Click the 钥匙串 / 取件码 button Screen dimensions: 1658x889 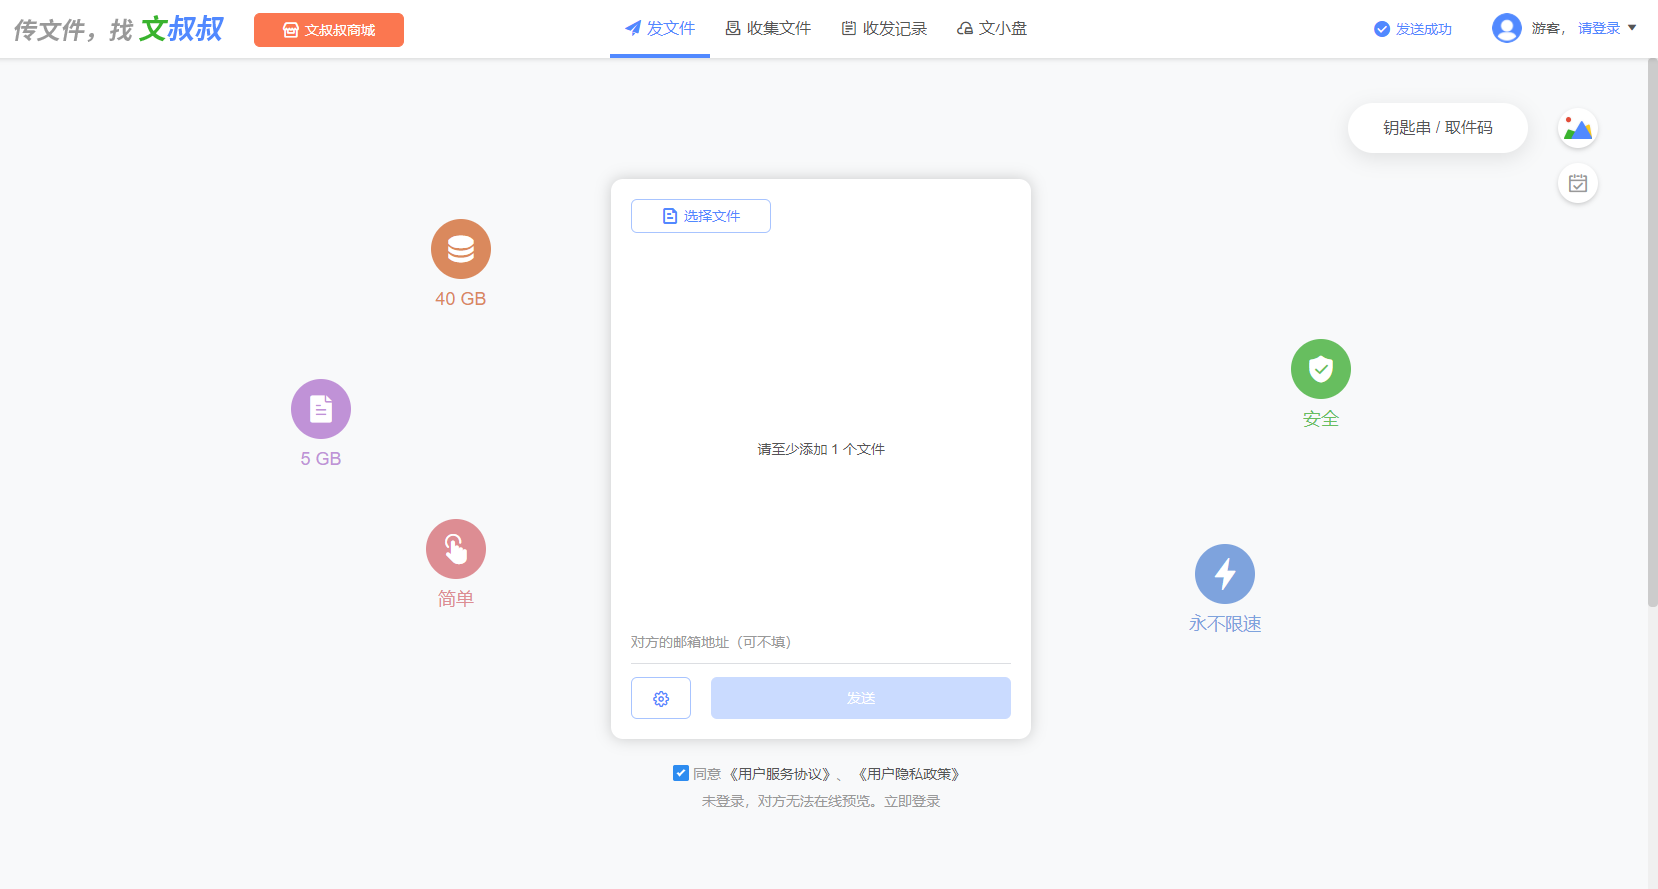(x=1437, y=128)
